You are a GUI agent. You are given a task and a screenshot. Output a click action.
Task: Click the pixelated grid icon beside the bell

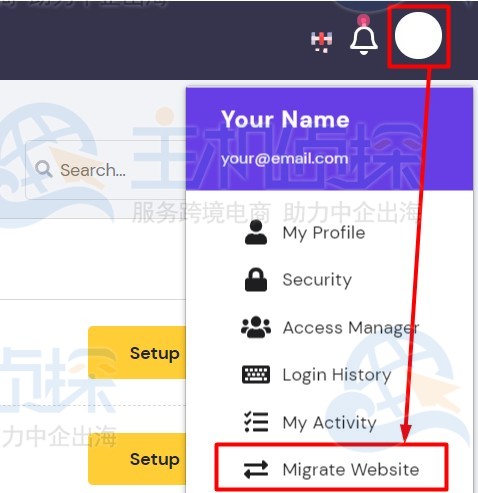[x=321, y=41]
